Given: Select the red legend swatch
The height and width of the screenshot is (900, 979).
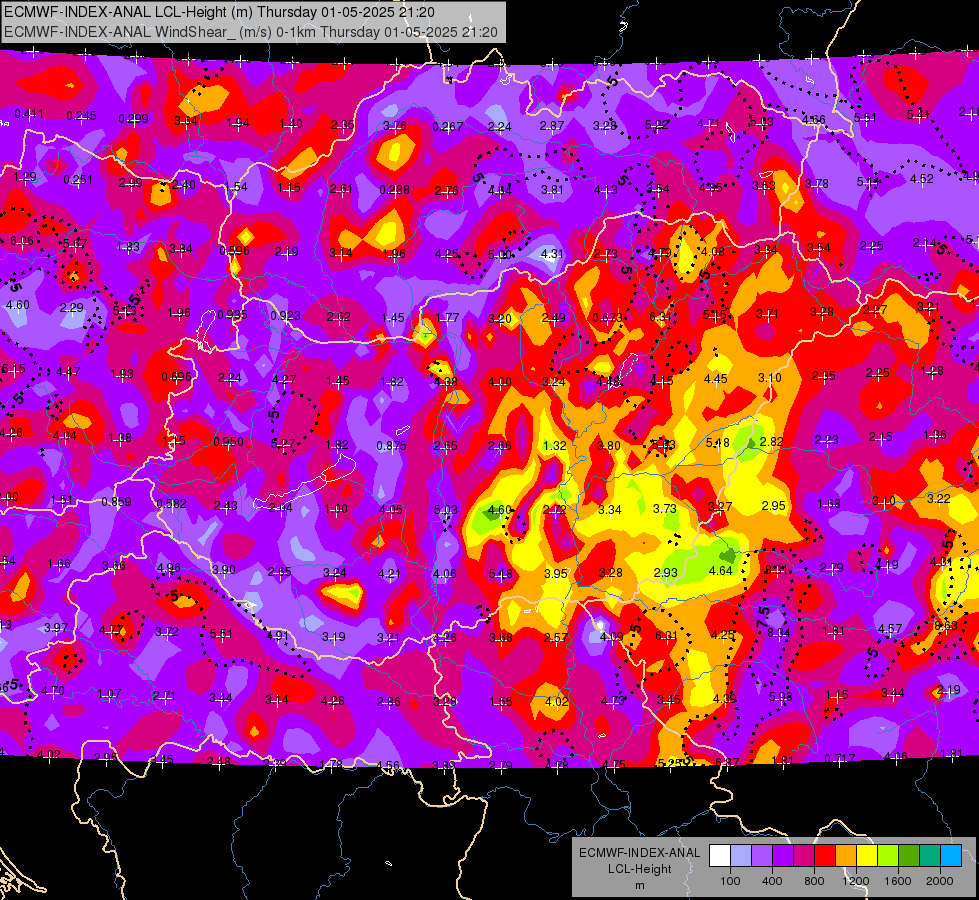Looking at the screenshot, I should (825, 856).
